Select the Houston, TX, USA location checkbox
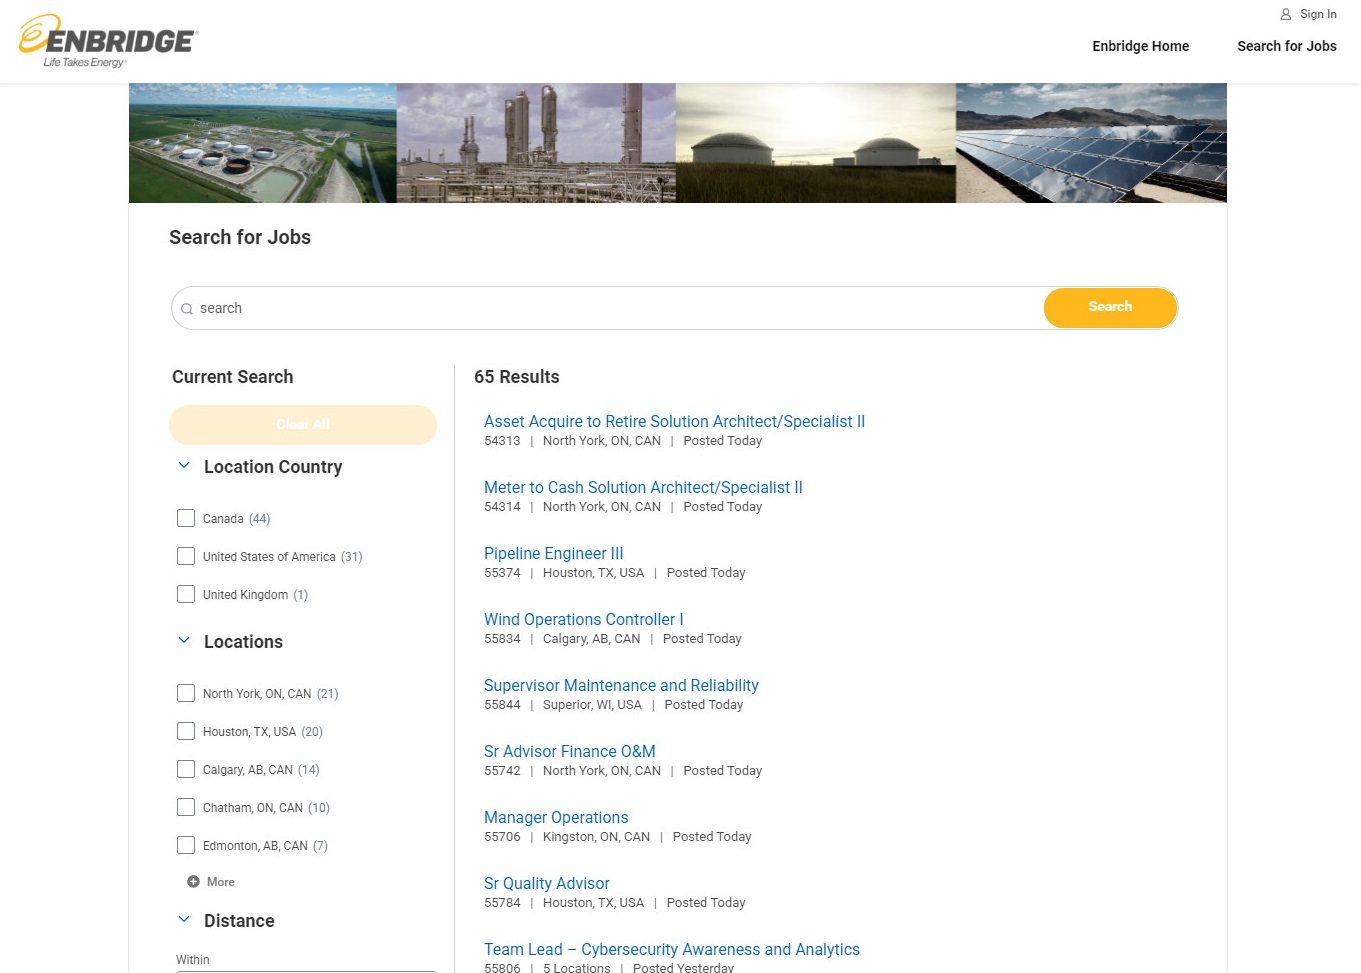Screen dimensions: 1361x973 [186, 731]
